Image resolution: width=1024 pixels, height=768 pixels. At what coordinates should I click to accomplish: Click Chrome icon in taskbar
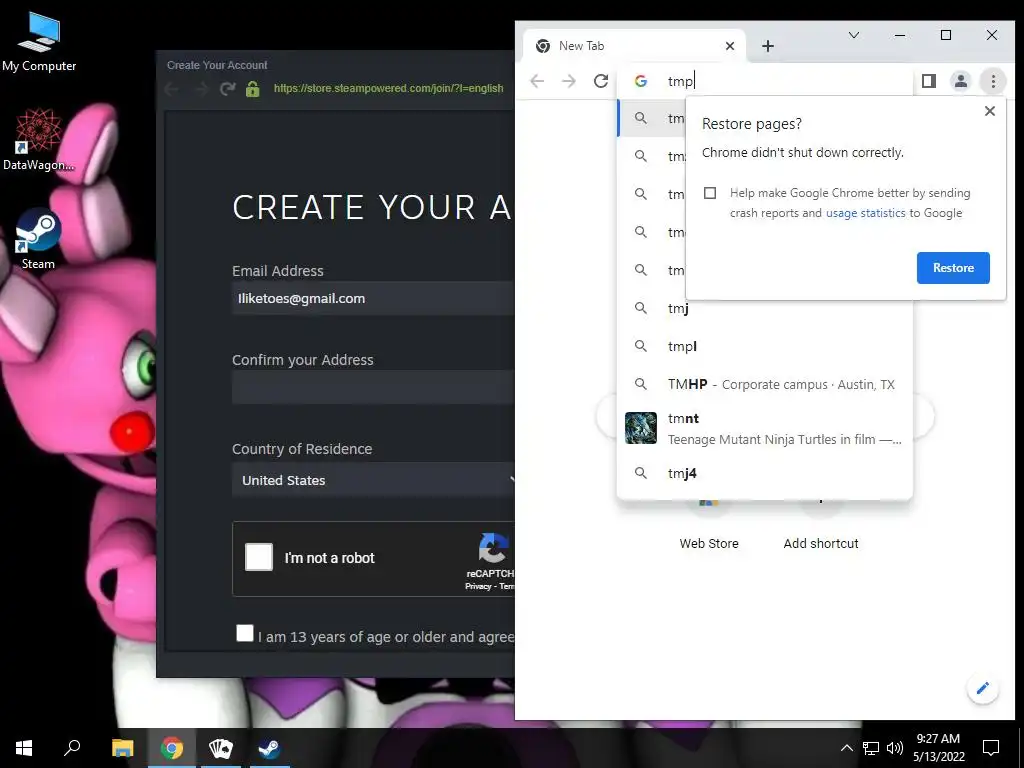pyautogui.click(x=172, y=748)
